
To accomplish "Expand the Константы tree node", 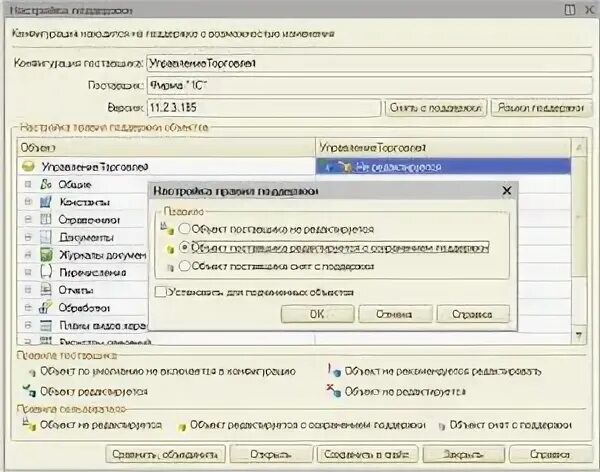I will tap(28, 202).
